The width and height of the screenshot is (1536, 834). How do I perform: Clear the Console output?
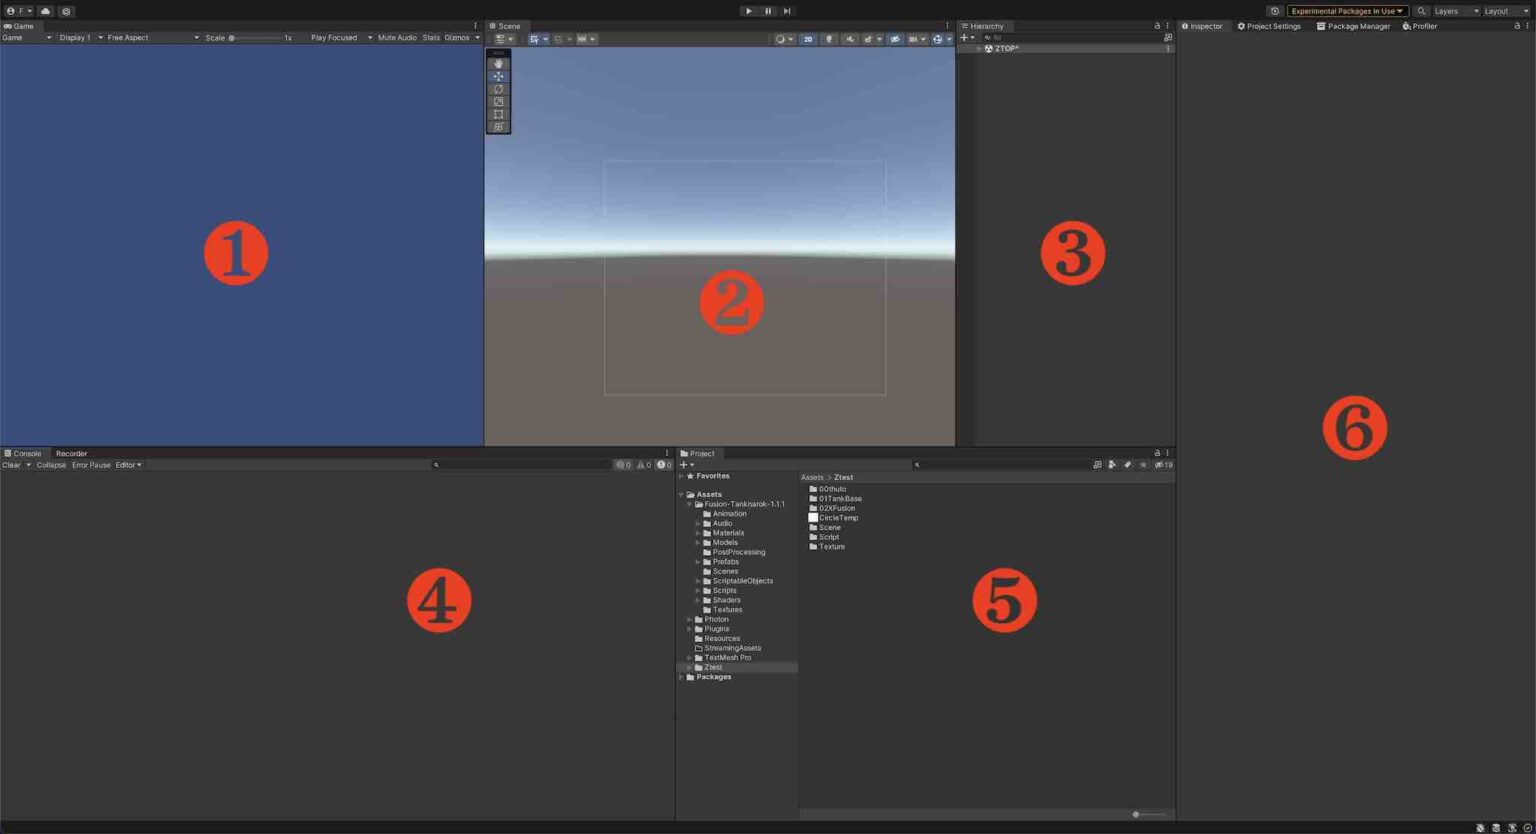[x=11, y=464]
